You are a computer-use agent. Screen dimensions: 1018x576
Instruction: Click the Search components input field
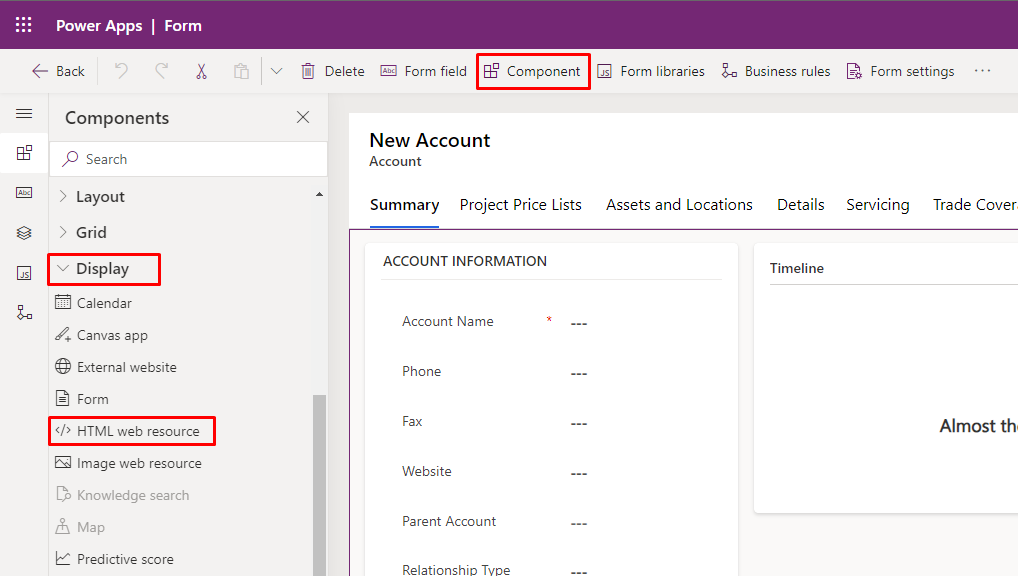(188, 159)
